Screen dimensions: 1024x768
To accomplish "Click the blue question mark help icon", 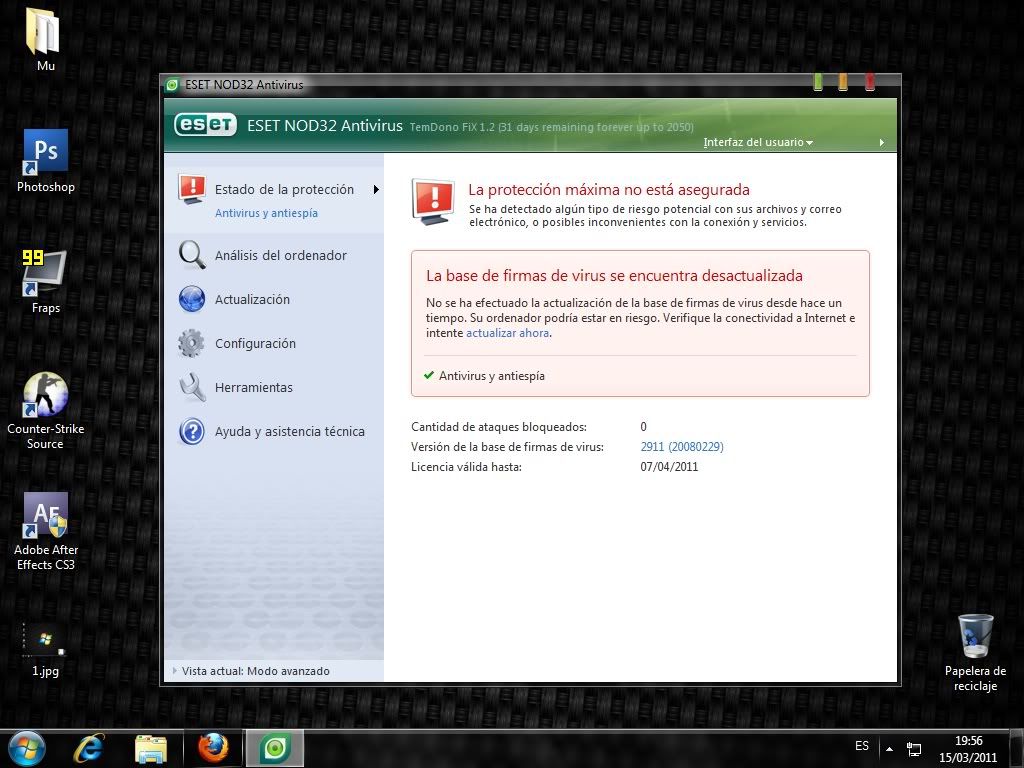I will (x=192, y=431).
